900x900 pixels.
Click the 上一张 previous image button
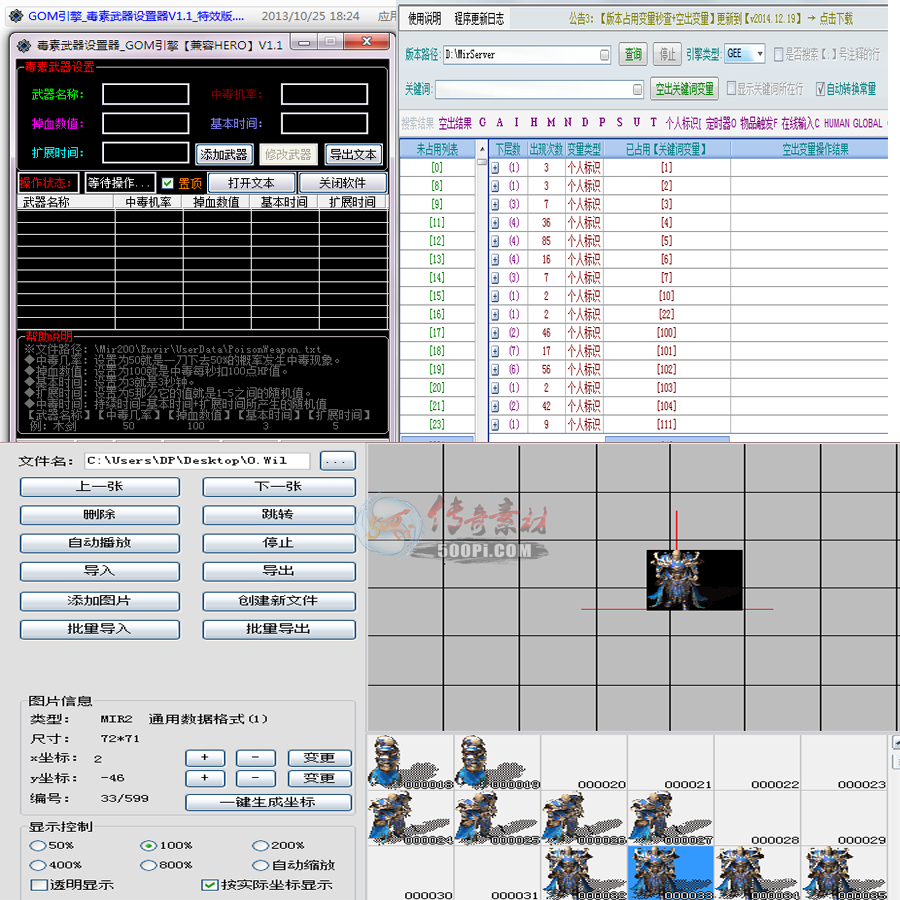click(100, 487)
